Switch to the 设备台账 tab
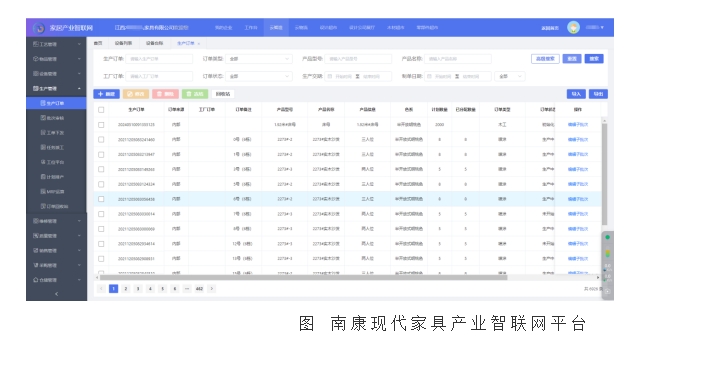 [154, 43]
